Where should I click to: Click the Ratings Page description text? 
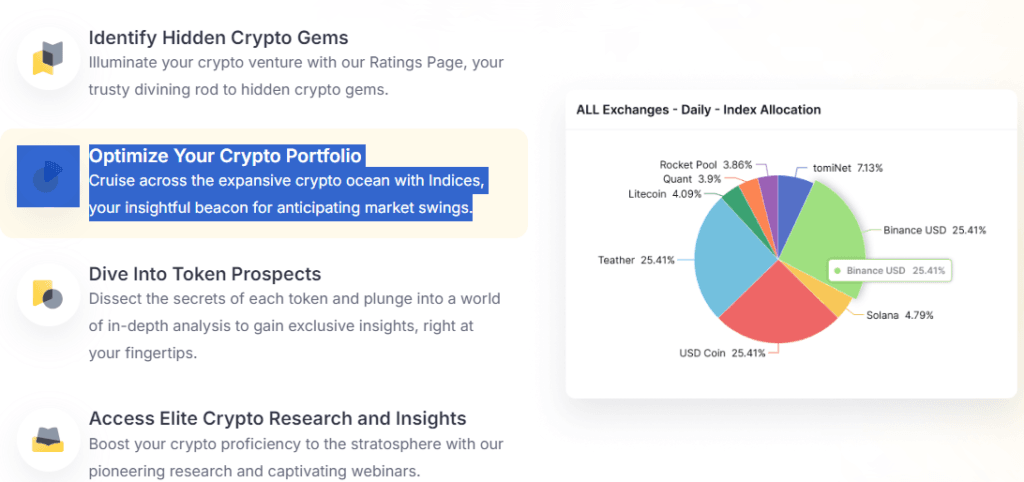coord(296,76)
